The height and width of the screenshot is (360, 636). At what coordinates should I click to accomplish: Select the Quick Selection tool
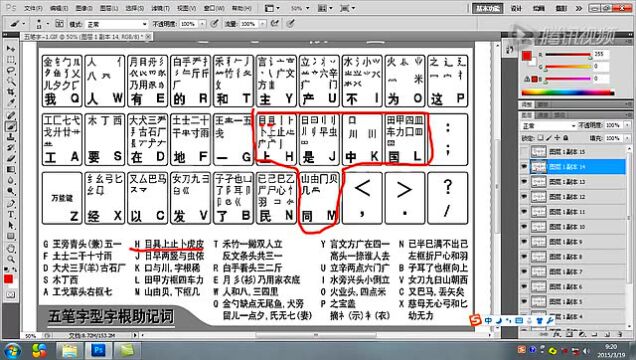click(x=11, y=81)
